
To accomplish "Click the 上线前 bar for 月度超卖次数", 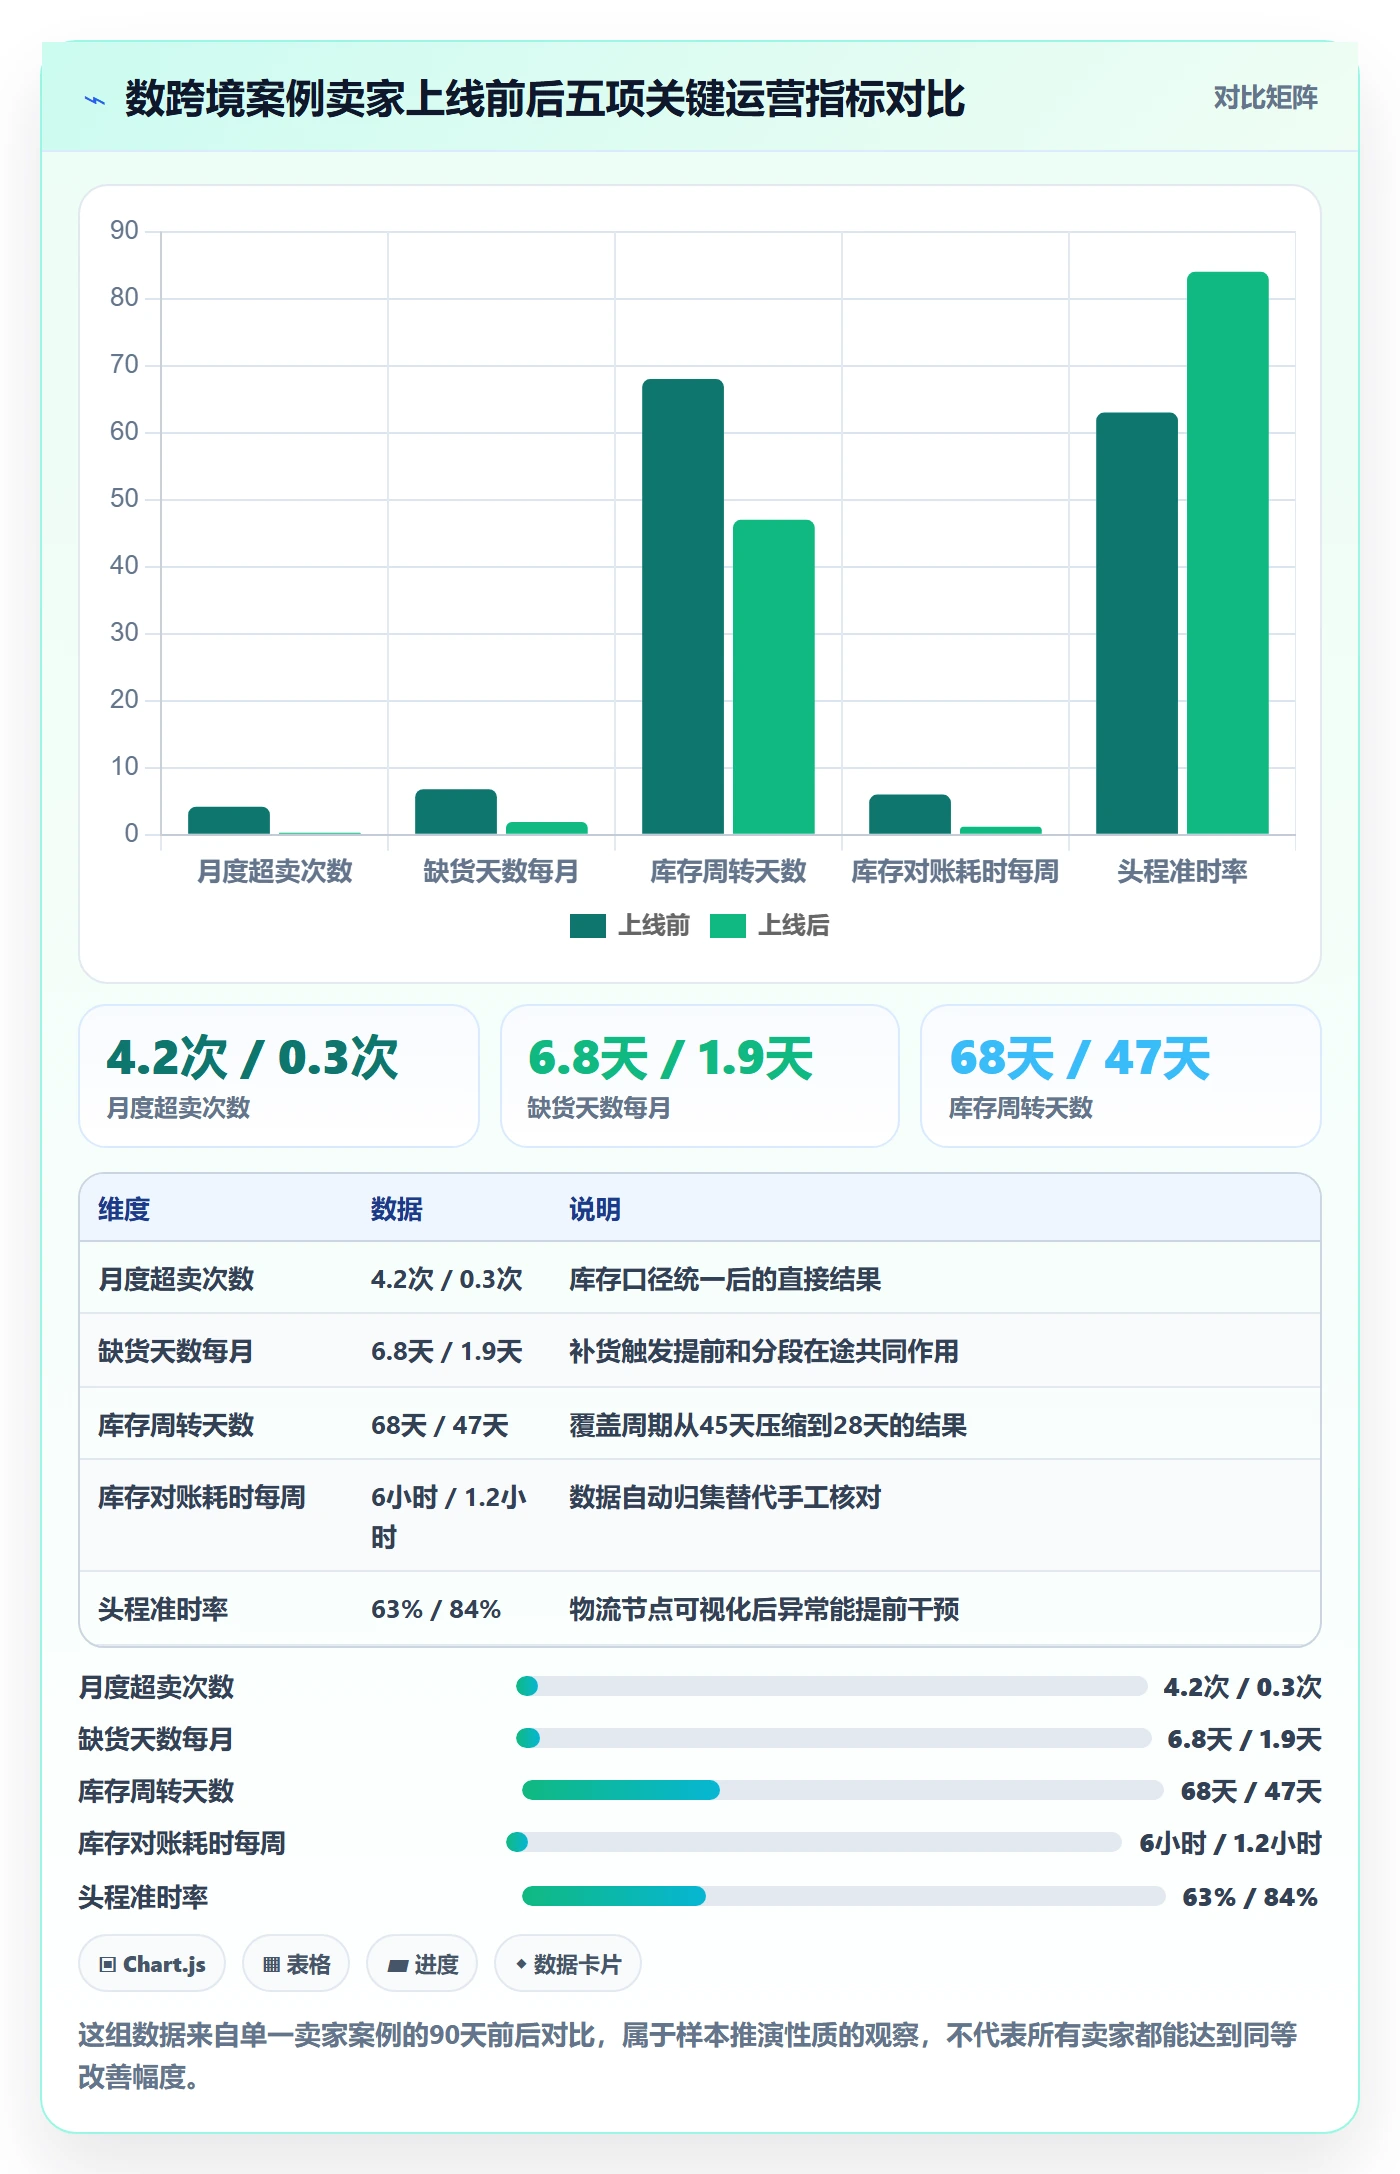I will pyautogui.click(x=229, y=820).
